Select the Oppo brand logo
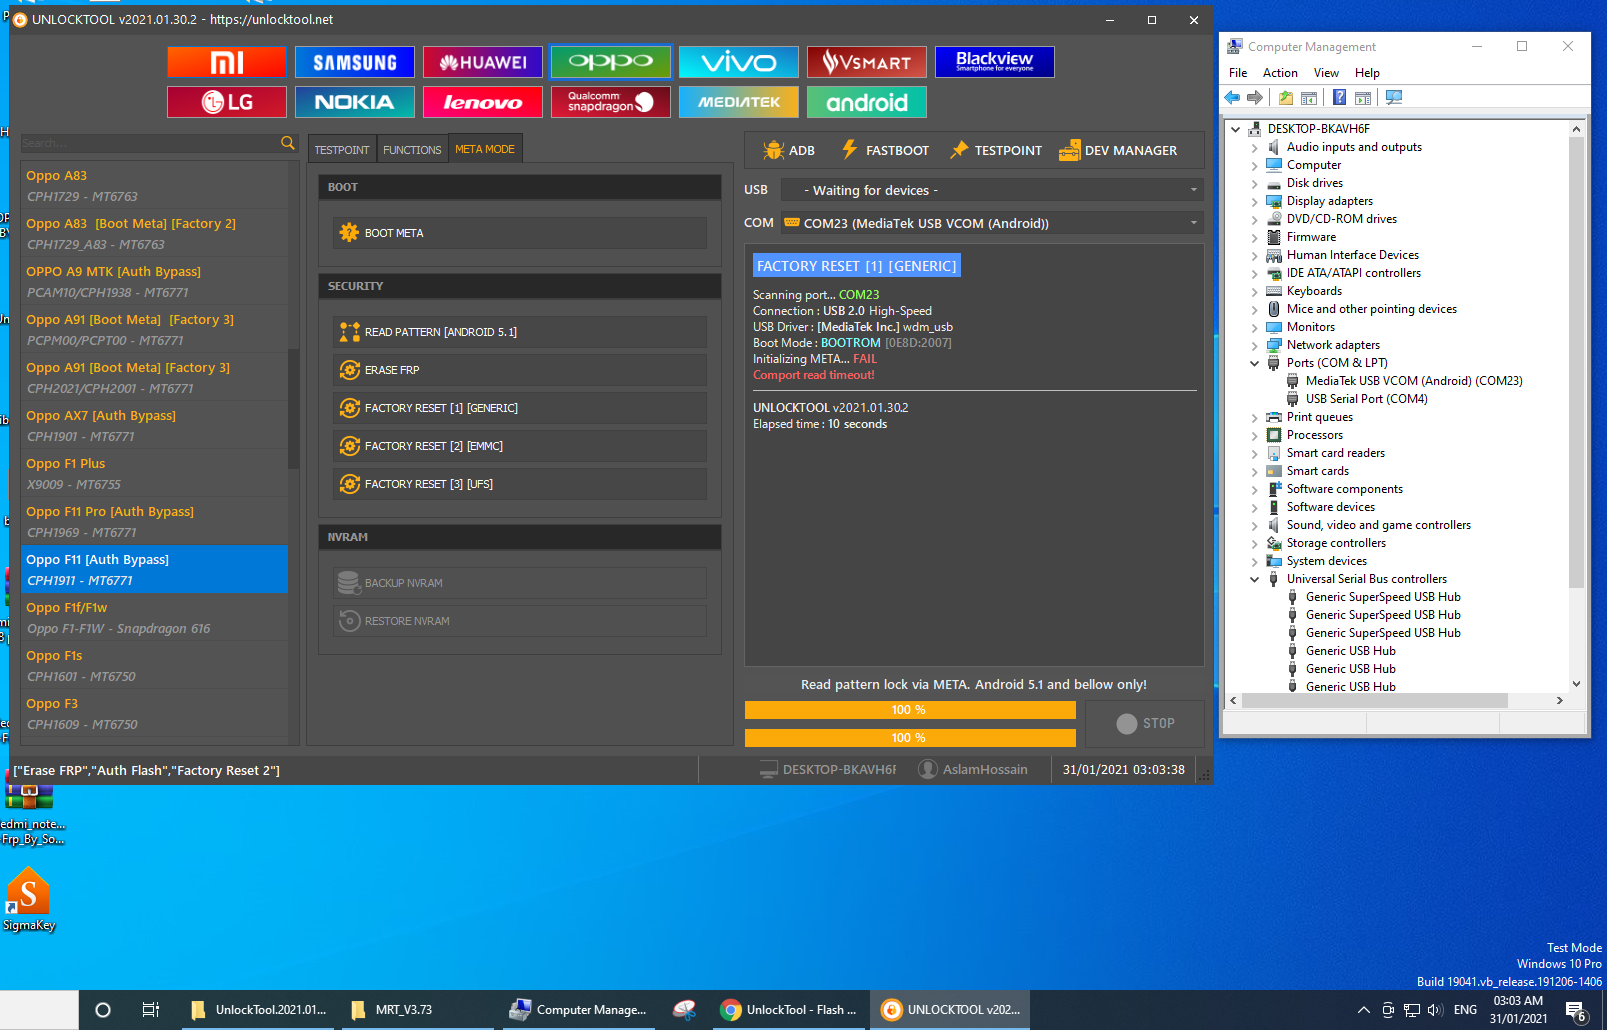 click(x=611, y=62)
